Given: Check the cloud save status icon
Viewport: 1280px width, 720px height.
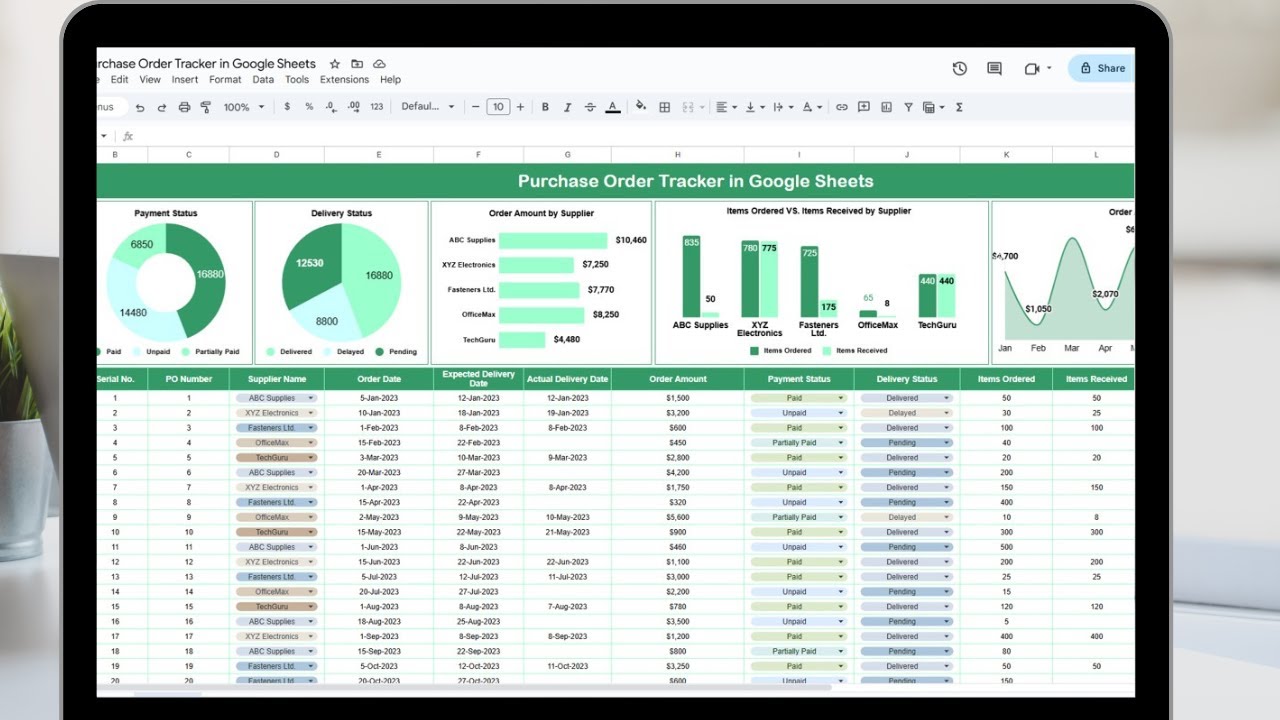Looking at the screenshot, I should point(379,64).
